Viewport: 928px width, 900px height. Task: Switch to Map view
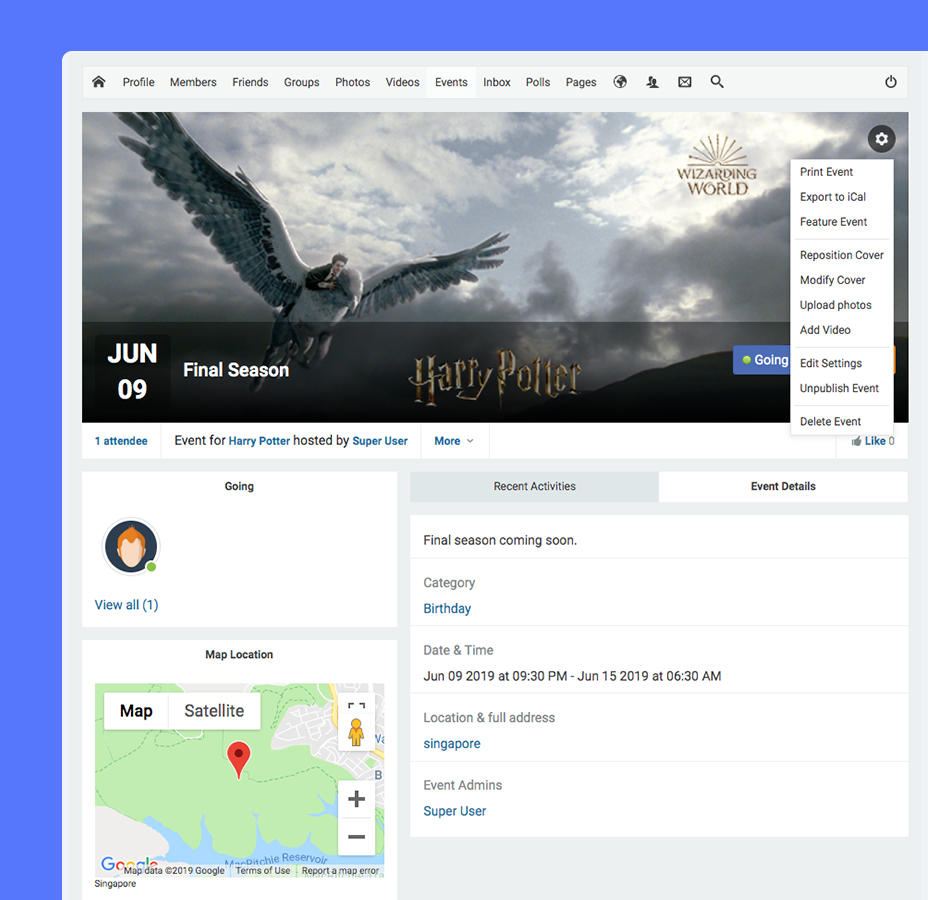click(136, 711)
